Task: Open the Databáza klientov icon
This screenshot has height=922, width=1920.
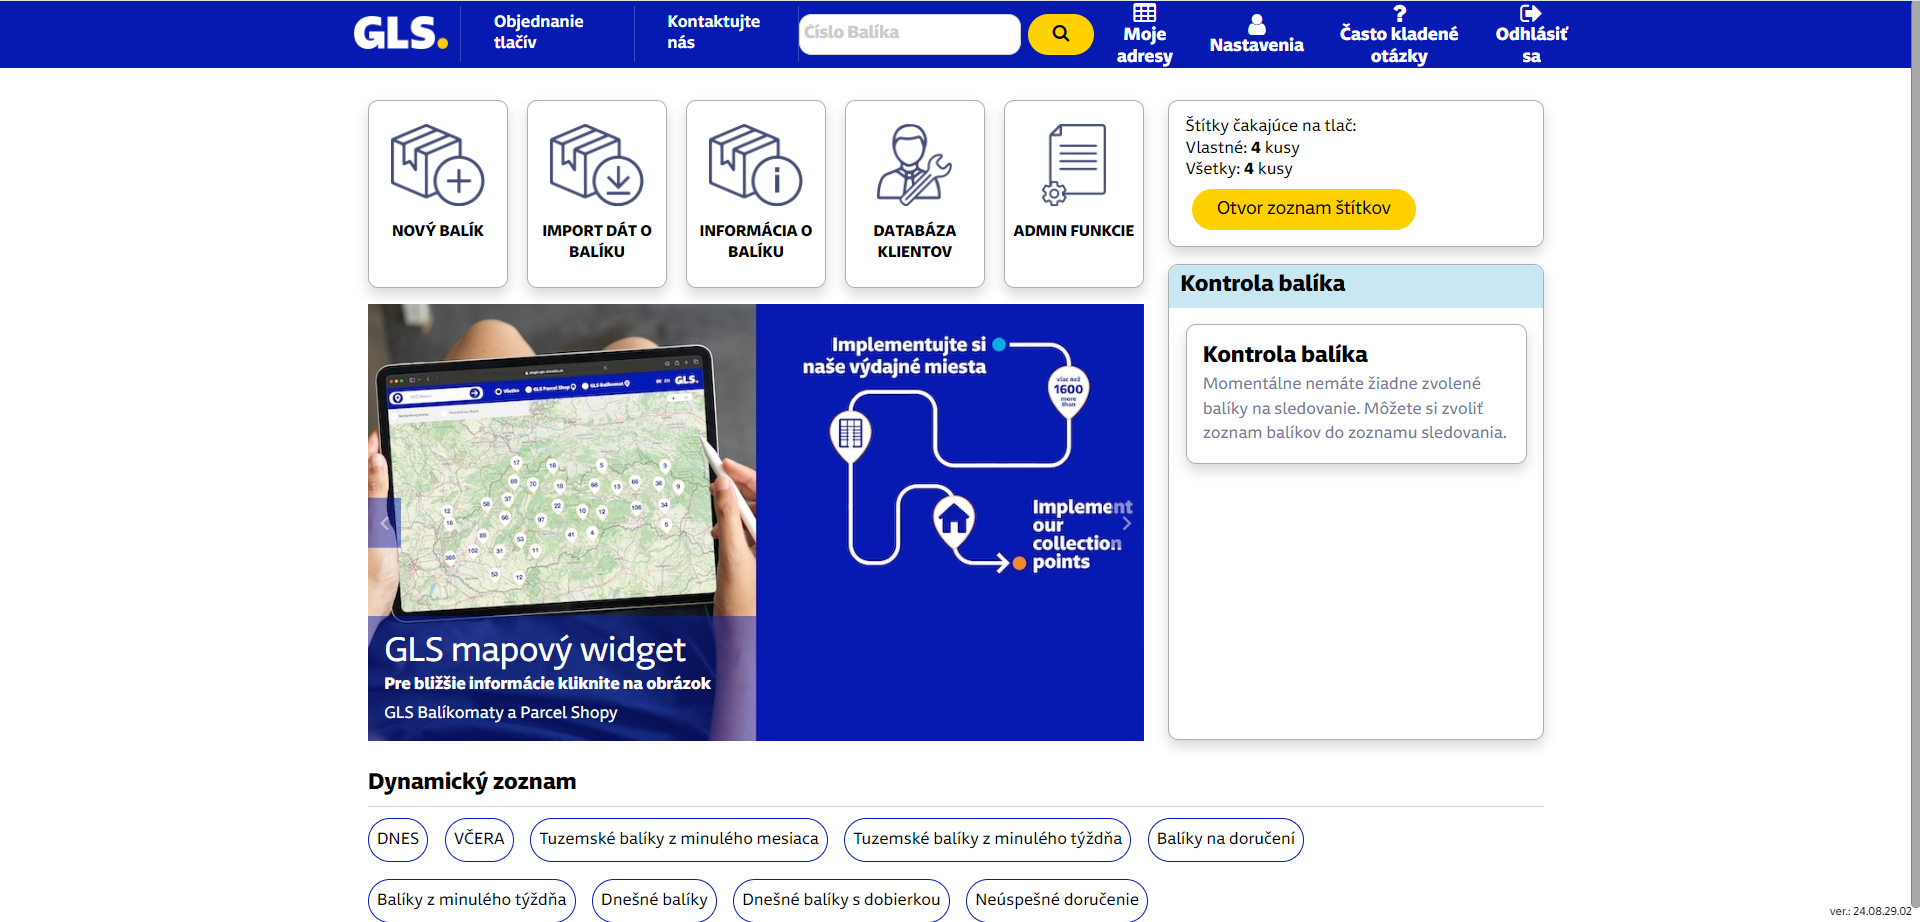Action: pos(914,165)
